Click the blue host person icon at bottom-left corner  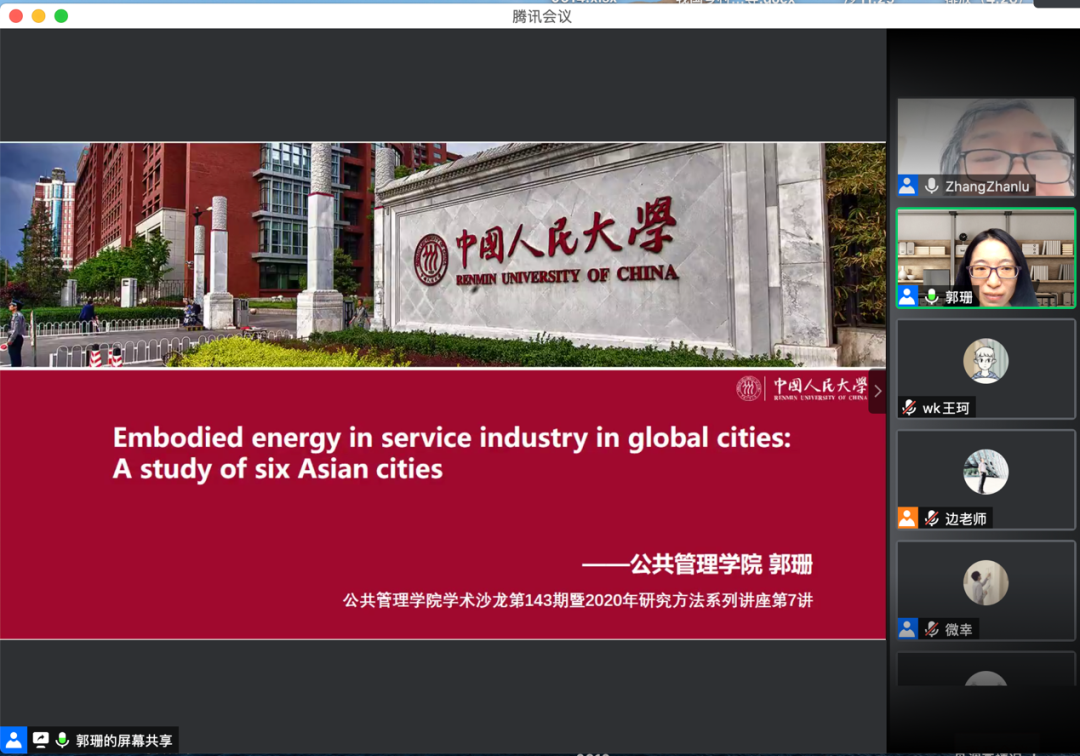pos(14,740)
